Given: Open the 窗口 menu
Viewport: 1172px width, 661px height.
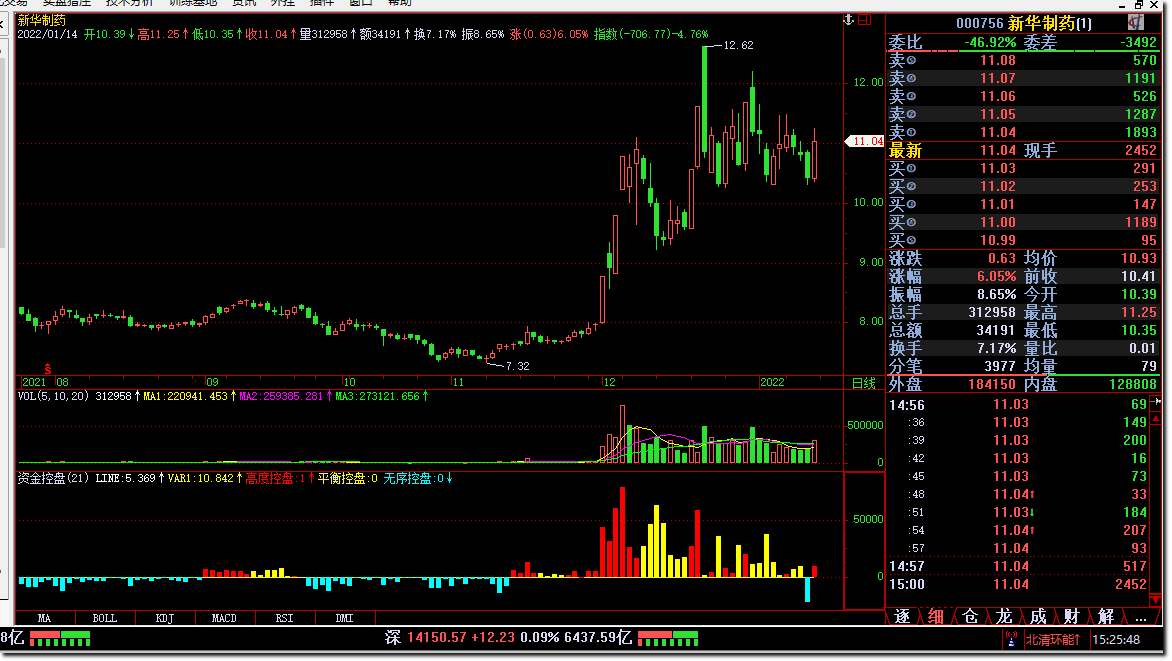Looking at the screenshot, I should 360,3.
